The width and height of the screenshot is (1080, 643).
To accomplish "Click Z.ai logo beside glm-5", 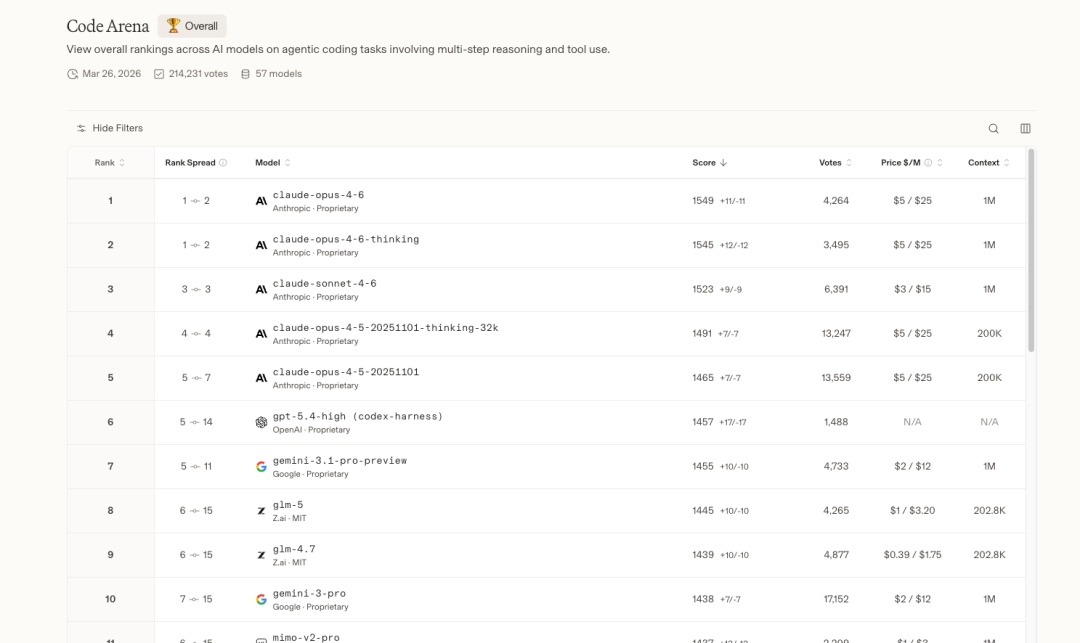I will pos(262,510).
